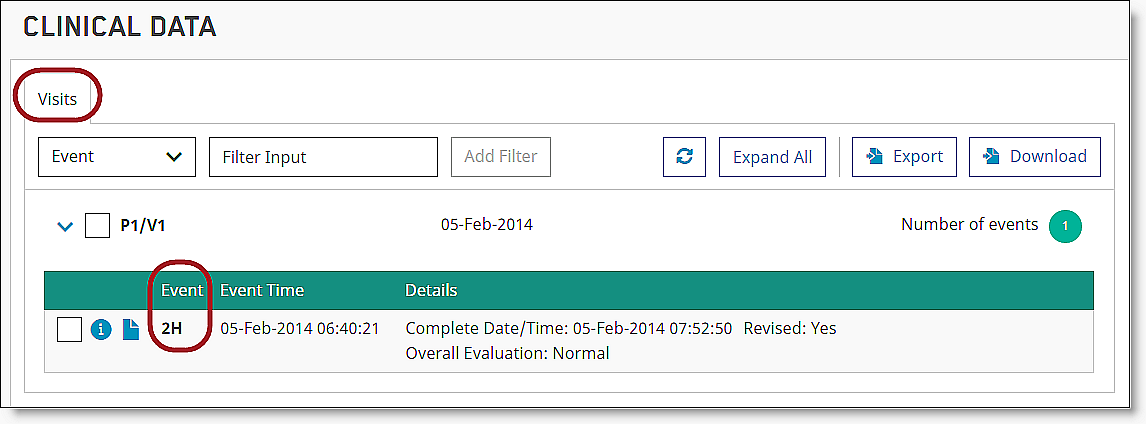The height and width of the screenshot is (424, 1146).
Task: Tick the 2H event row checkbox
Action: [69, 329]
